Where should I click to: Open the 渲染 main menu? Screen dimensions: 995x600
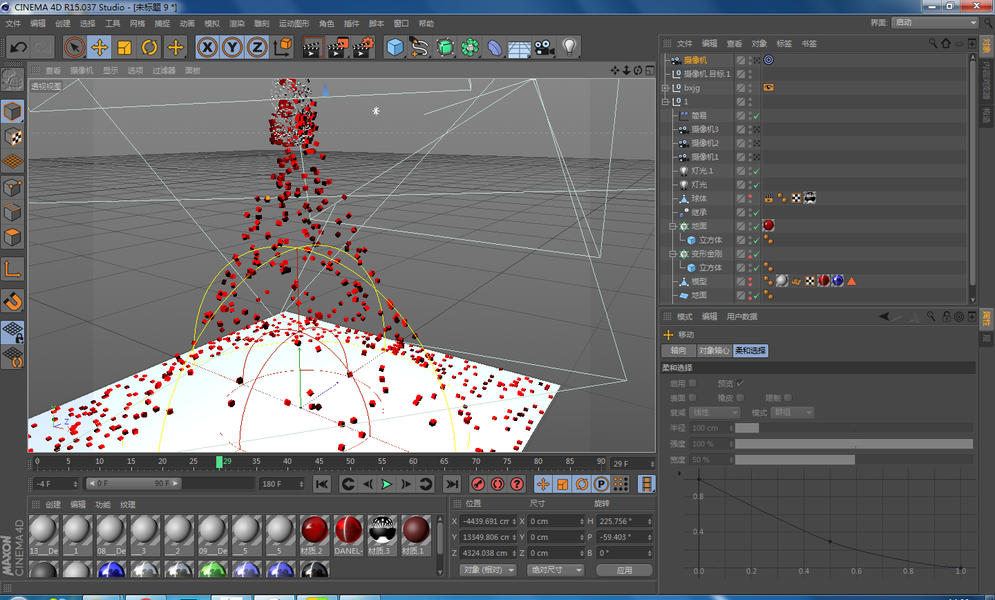[x=237, y=23]
